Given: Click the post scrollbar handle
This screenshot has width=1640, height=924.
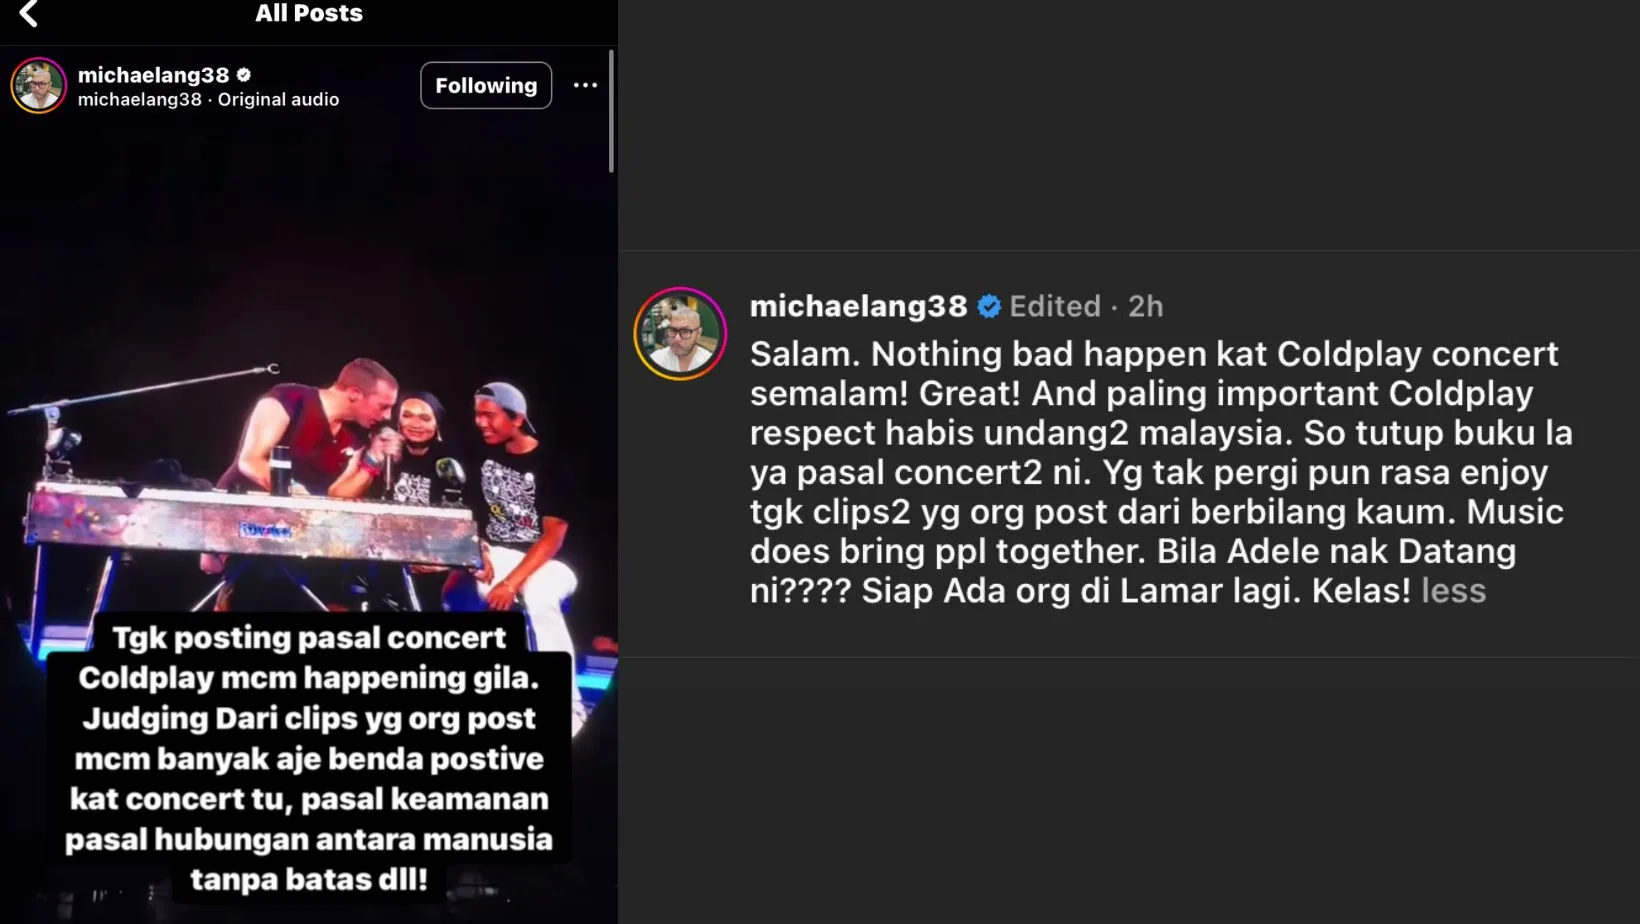Looking at the screenshot, I should pos(611,112).
